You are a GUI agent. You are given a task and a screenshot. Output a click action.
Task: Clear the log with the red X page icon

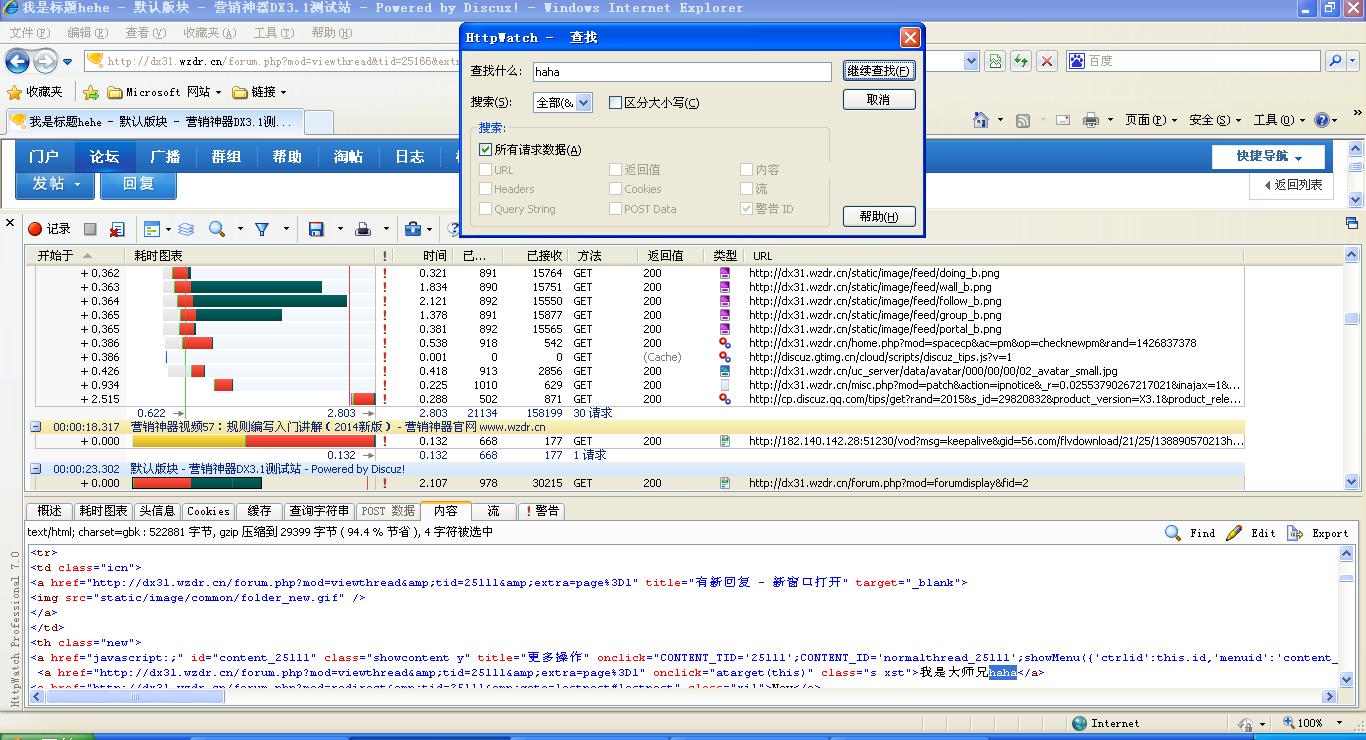tap(117, 229)
